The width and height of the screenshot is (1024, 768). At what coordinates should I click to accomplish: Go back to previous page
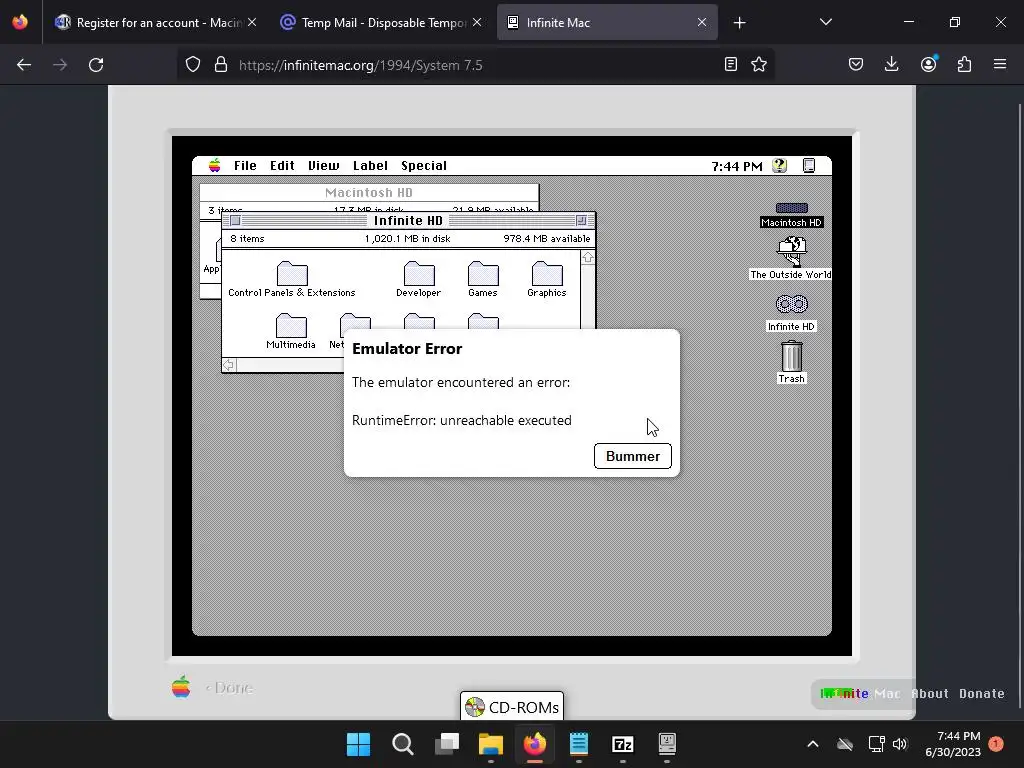(24, 65)
